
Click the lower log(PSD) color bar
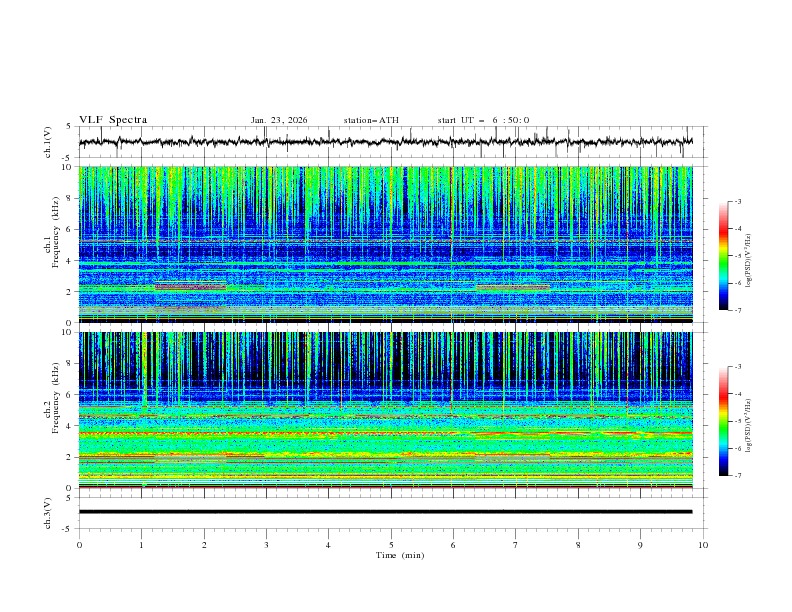click(x=723, y=421)
